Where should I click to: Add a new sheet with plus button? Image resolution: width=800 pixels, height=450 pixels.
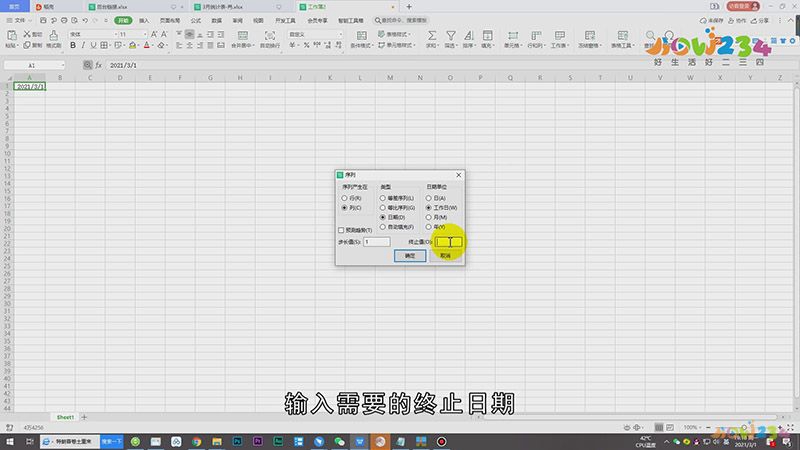pos(84,417)
